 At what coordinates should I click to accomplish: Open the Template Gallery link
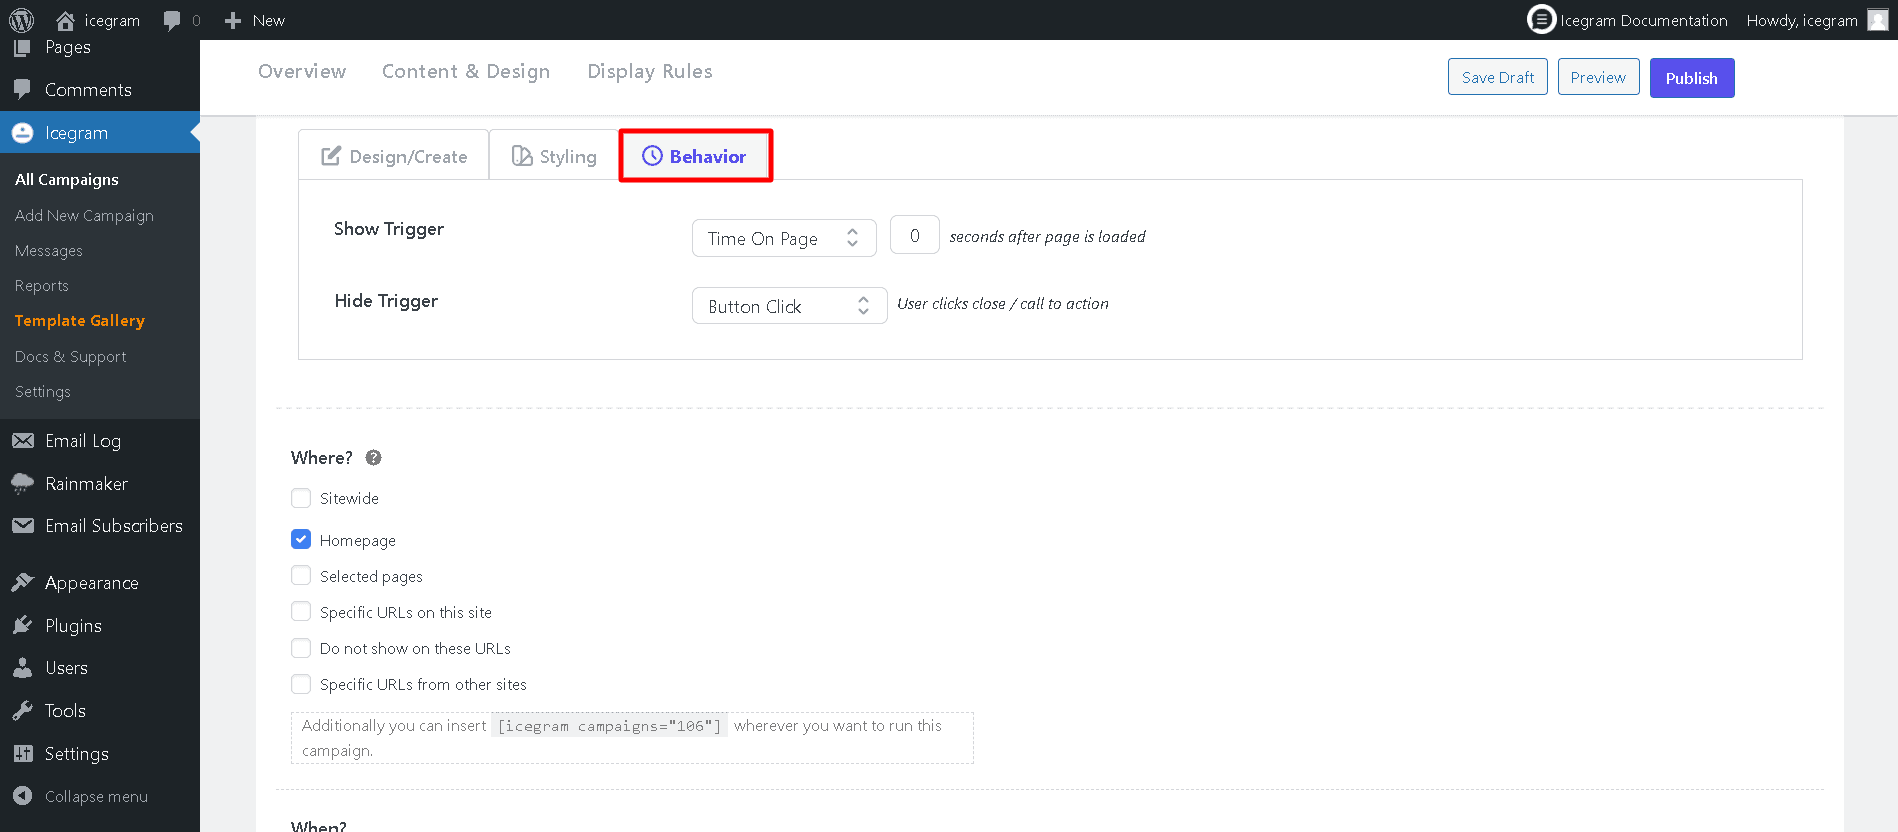80,320
